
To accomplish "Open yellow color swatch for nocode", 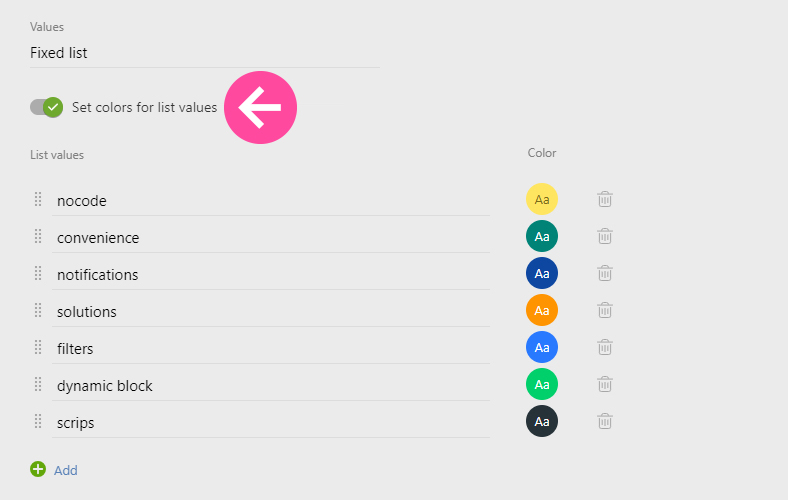I will (542, 199).
